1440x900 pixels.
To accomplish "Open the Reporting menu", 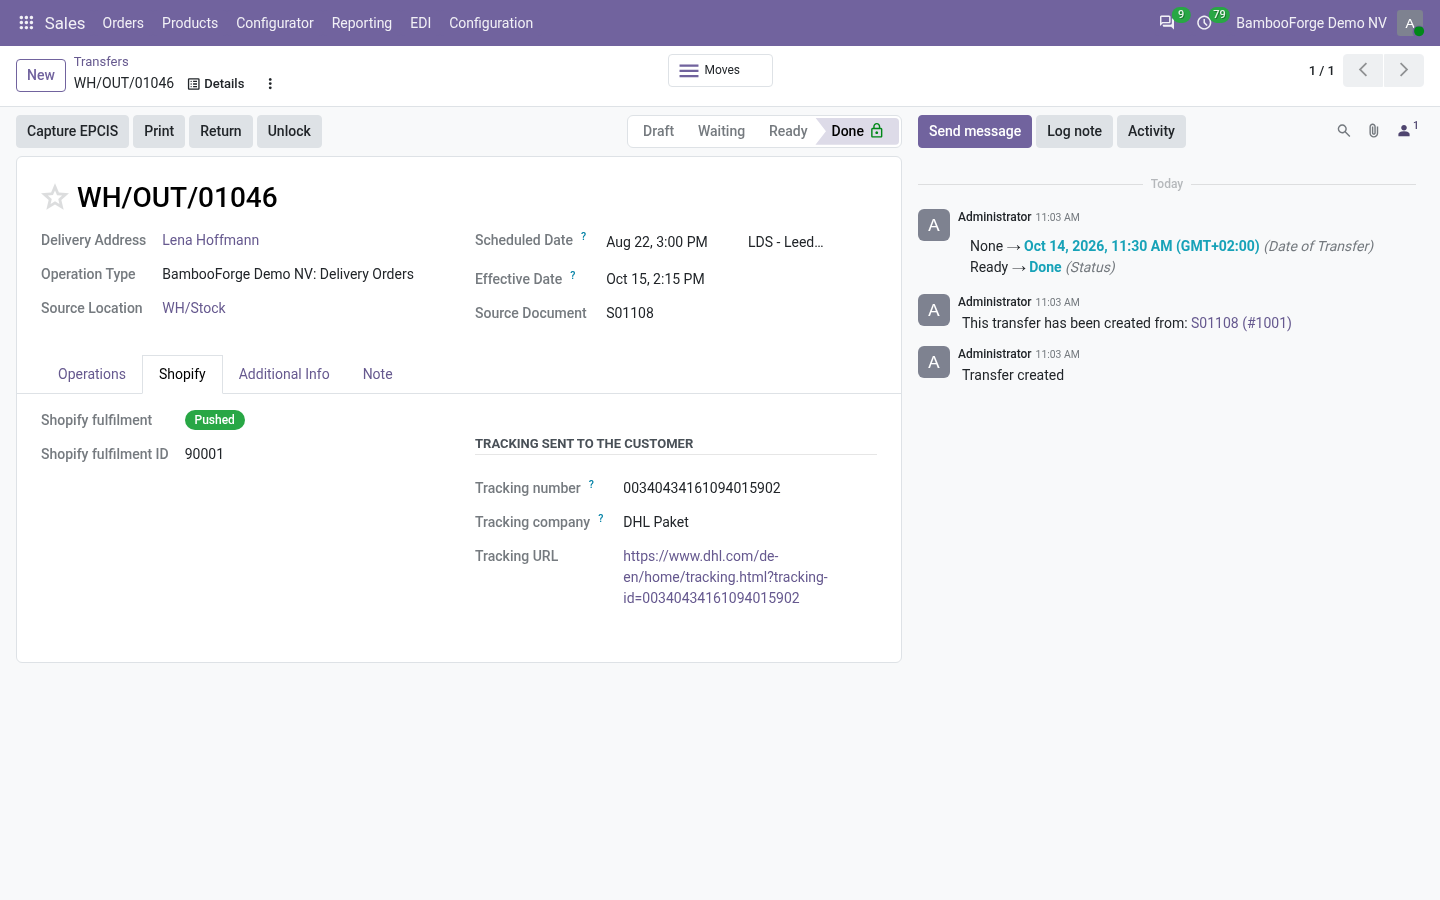I will pyautogui.click(x=362, y=23).
